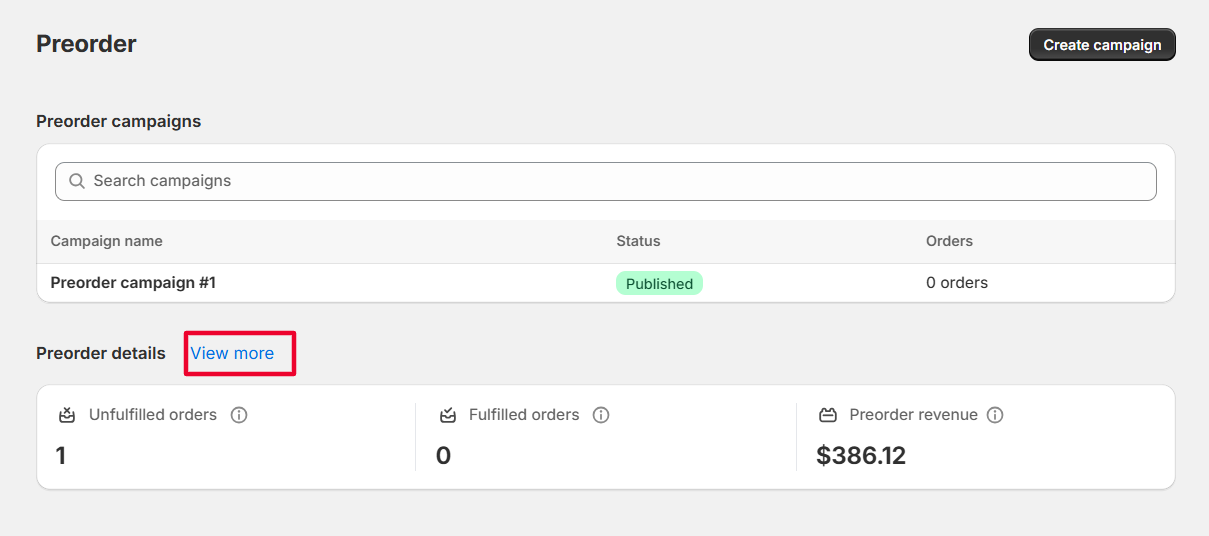Image resolution: width=1209 pixels, height=536 pixels.
Task: Click the Preorder revenue icon
Action: (828, 415)
